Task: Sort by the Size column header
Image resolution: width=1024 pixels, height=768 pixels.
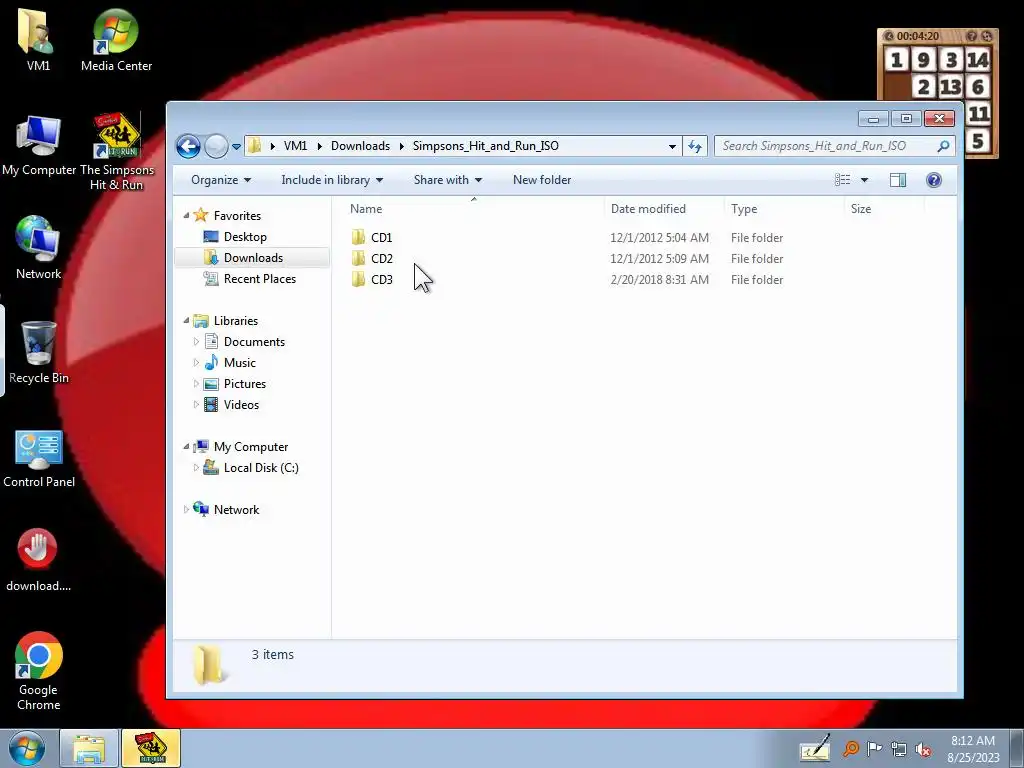Action: click(884, 209)
